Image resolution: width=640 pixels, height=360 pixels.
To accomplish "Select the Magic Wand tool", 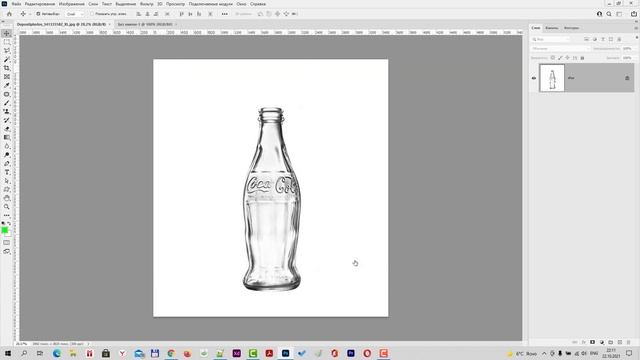I will tap(7, 60).
